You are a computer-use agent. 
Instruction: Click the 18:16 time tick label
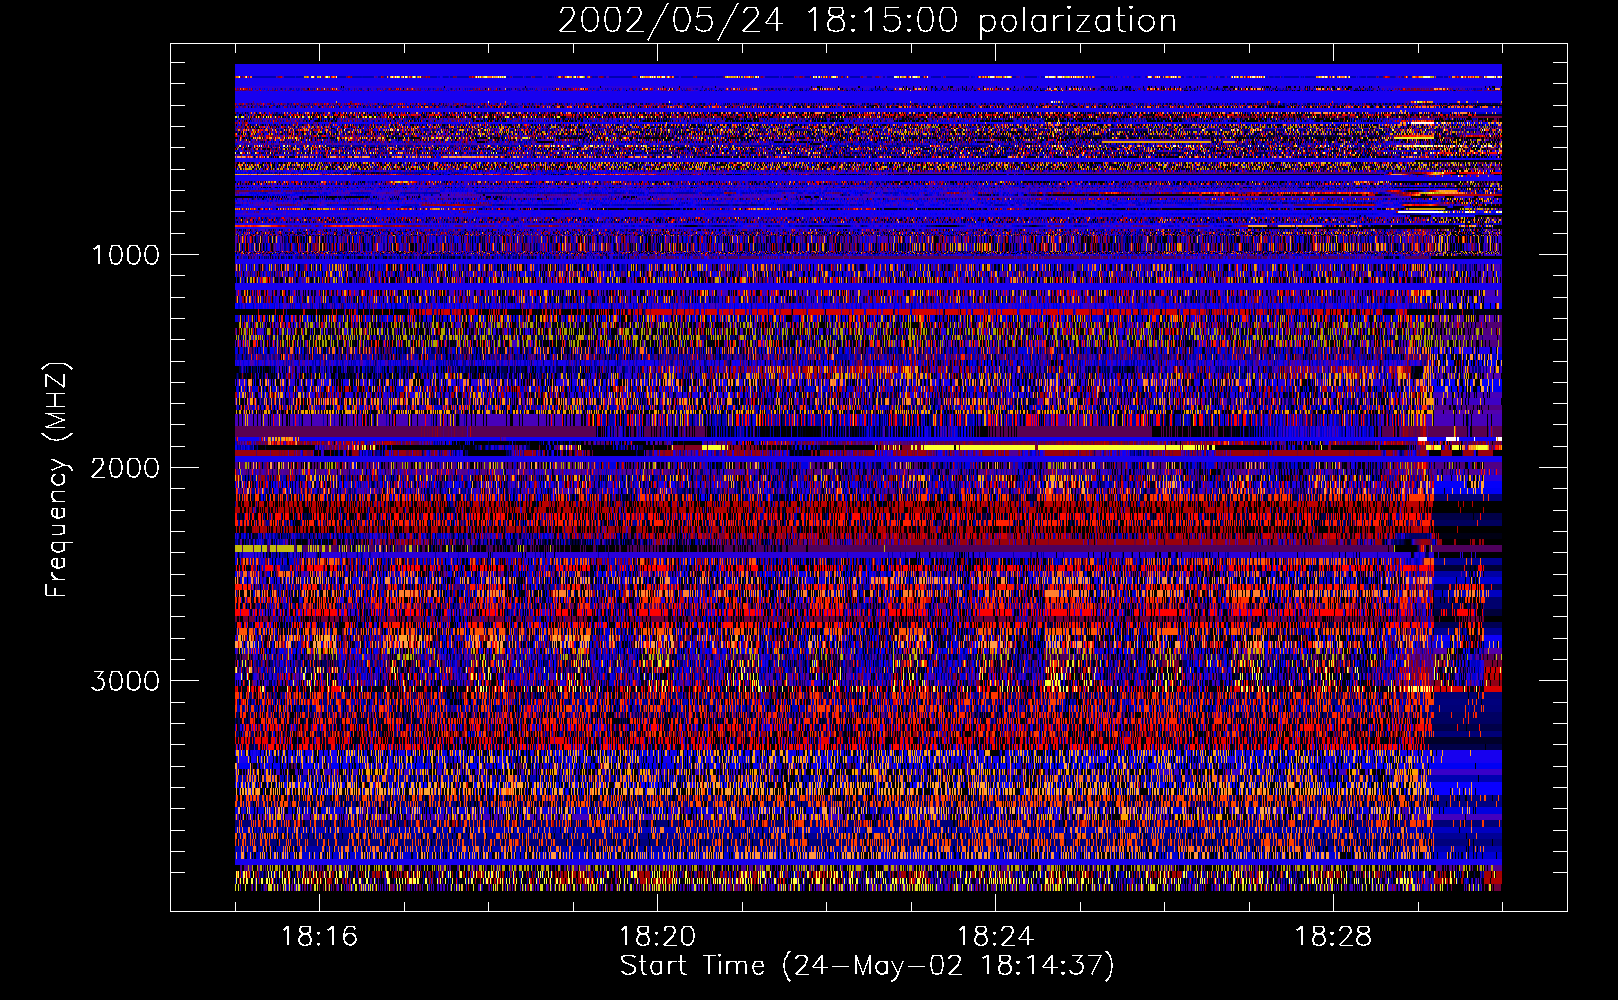click(x=319, y=937)
